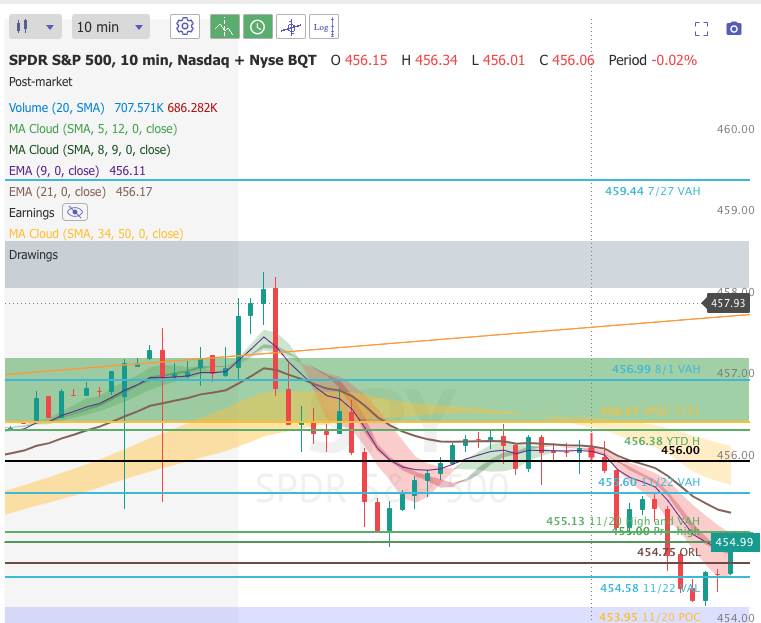This screenshot has width=761, height=623.
Task: Enter fullscreen chart mode
Action: click(701, 29)
